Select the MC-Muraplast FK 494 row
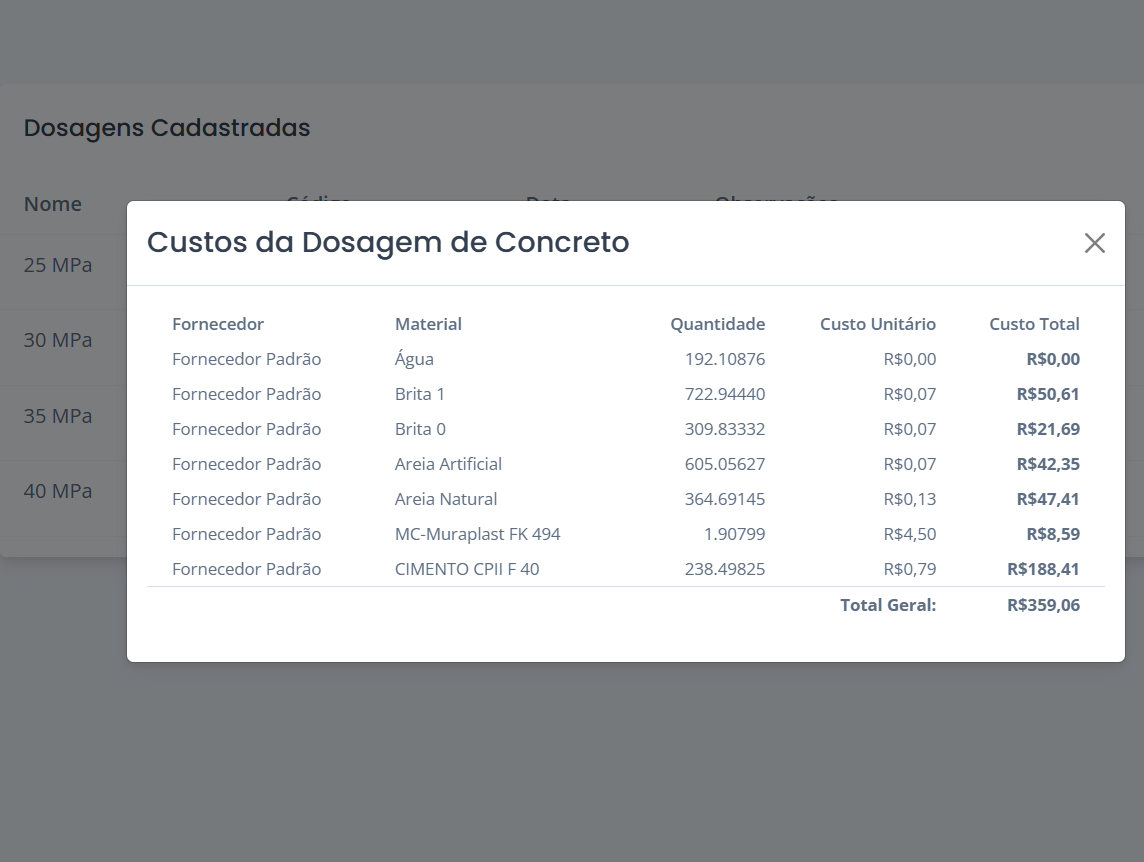 point(477,534)
